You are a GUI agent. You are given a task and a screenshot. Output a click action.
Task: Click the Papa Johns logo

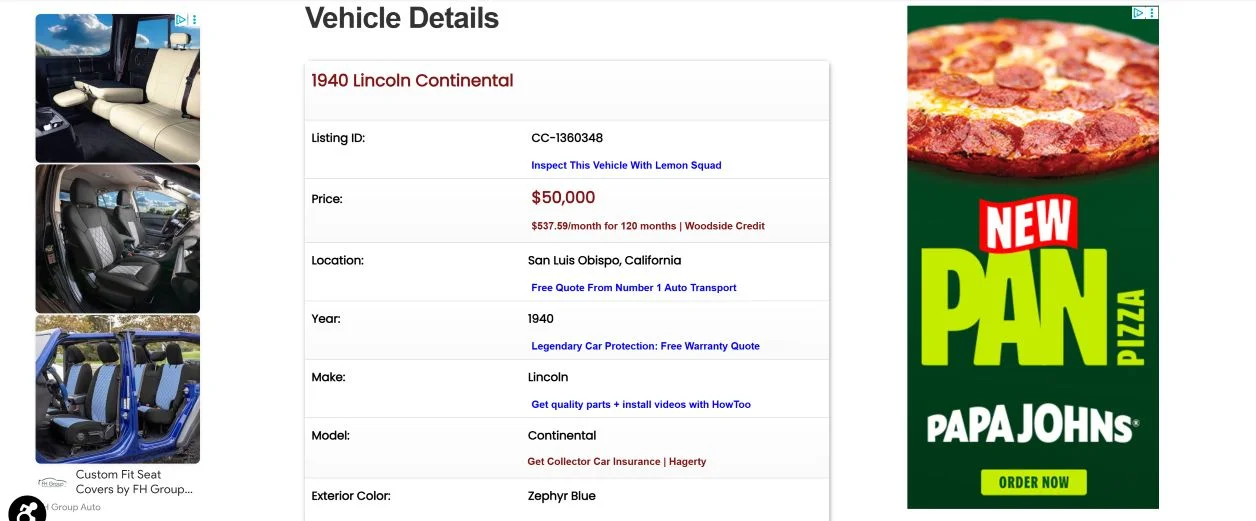tap(1032, 427)
